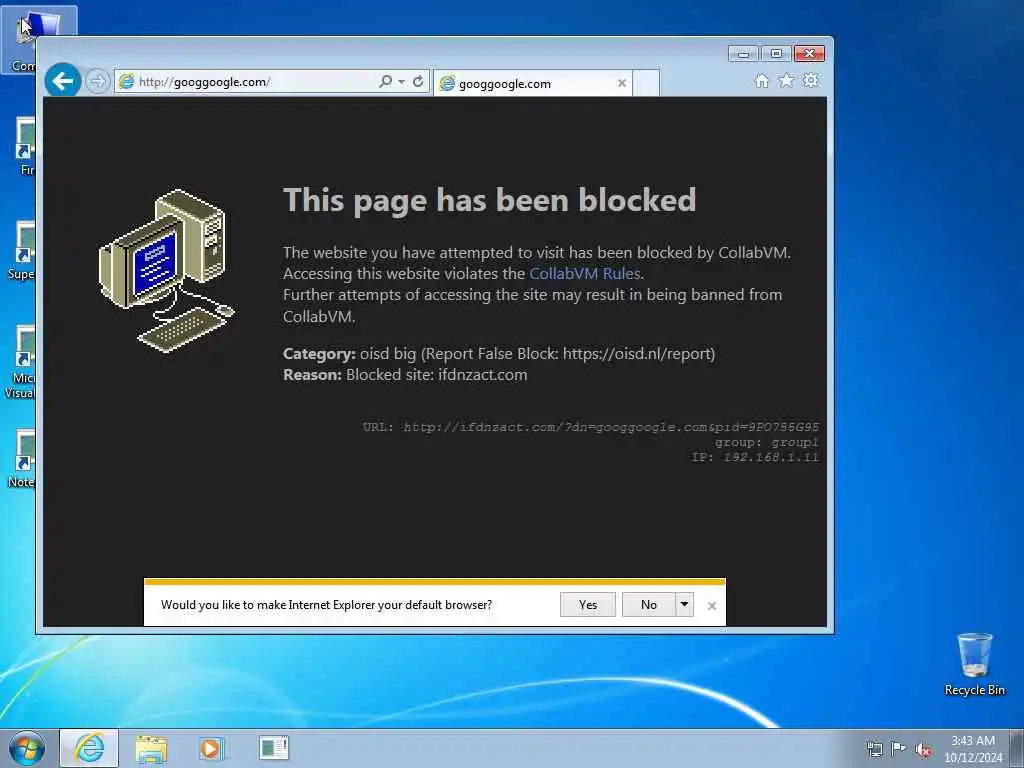Click Yes to make IE default browser
The width and height of the screenshot is (1024, 768).
click(x=588, y=605)
